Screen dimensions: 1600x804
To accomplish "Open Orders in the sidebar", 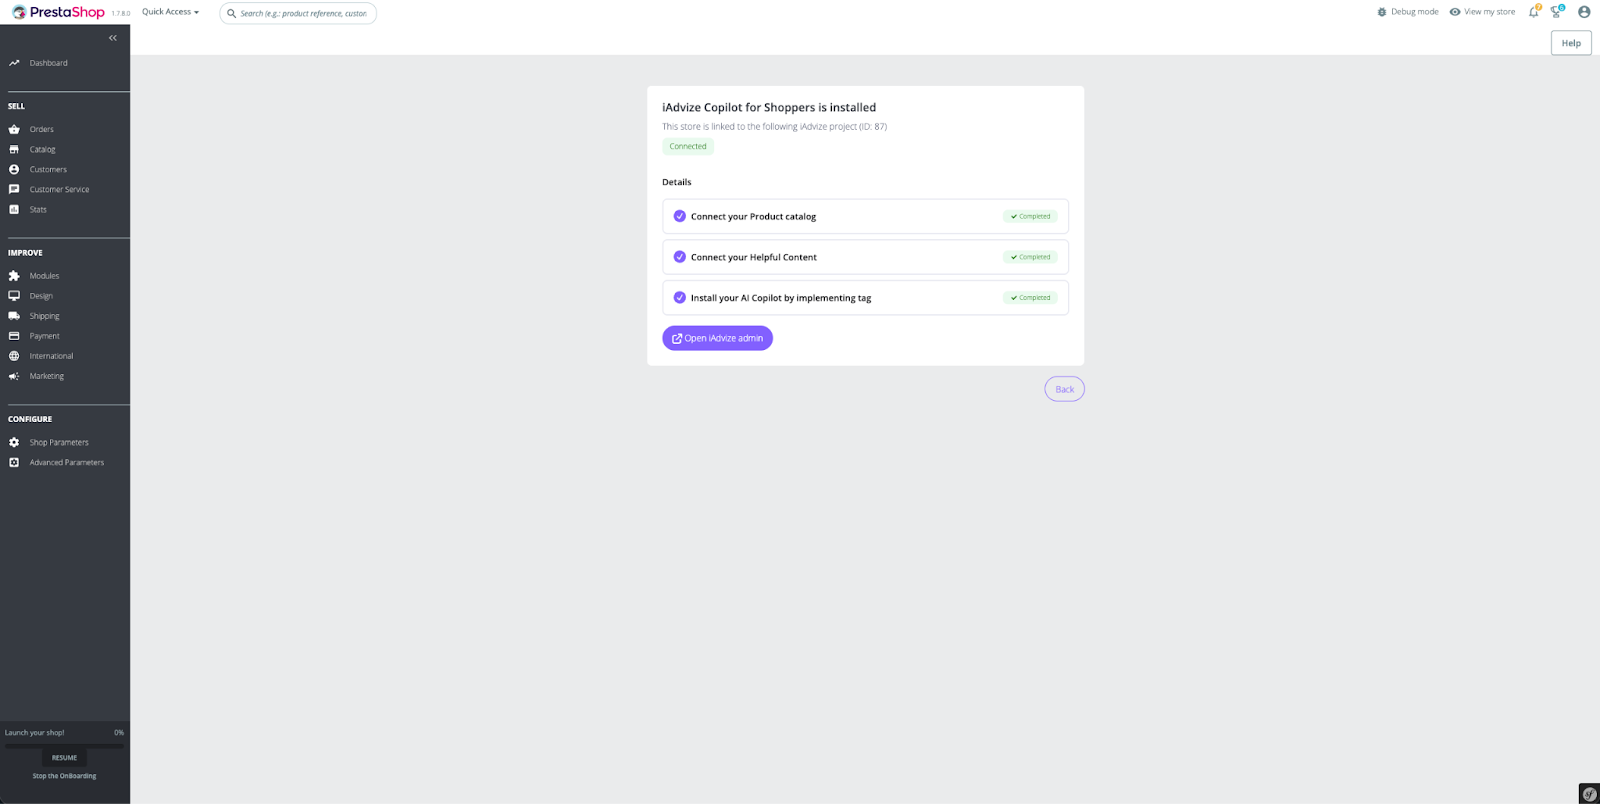I will click(x=41, y=130).
